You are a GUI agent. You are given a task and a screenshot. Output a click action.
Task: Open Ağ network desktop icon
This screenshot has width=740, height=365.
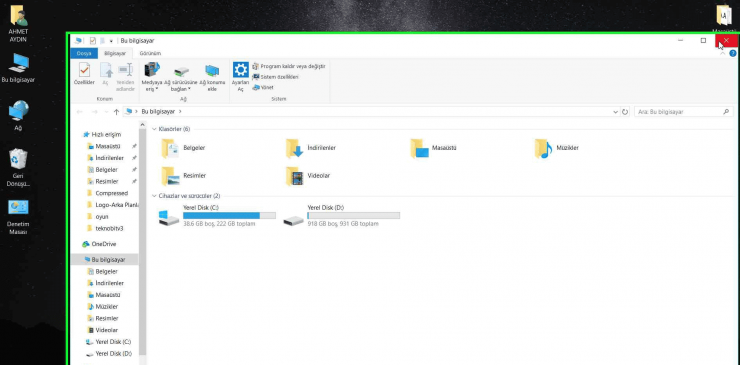point(18,116)
